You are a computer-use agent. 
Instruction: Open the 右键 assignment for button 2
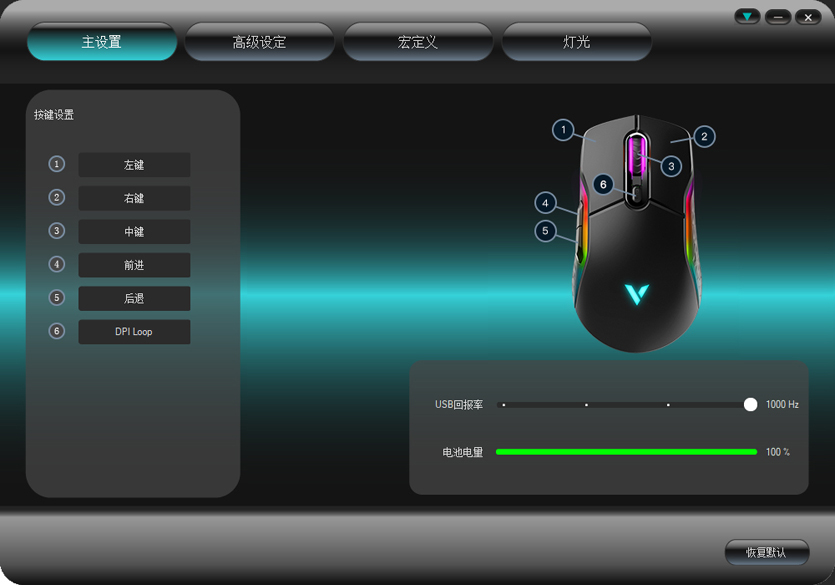tap(134, 198)
